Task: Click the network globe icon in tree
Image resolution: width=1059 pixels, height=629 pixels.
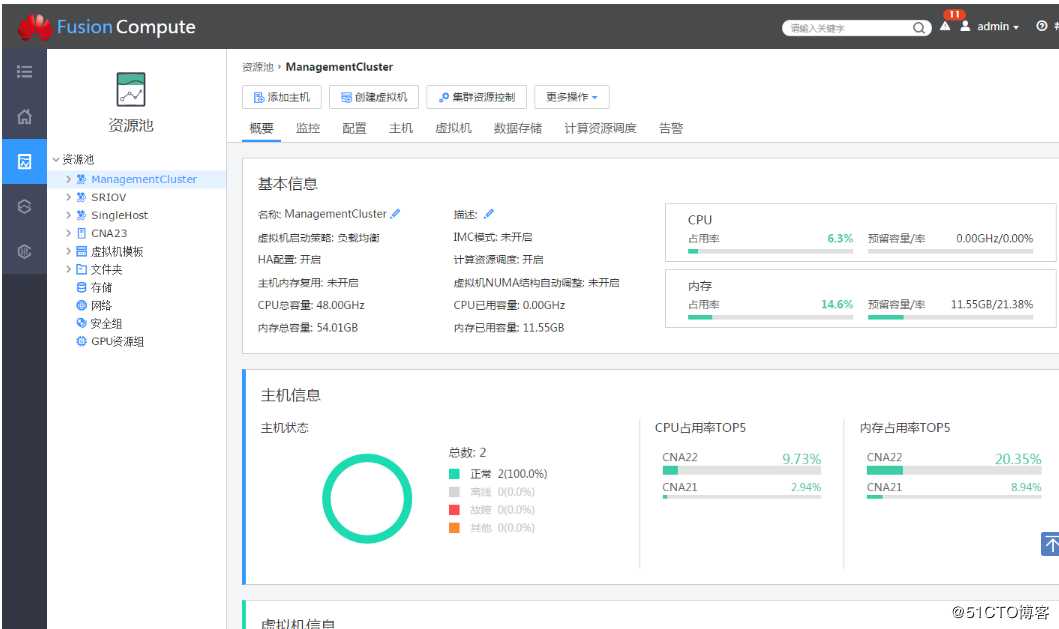Action: (81, 305)
